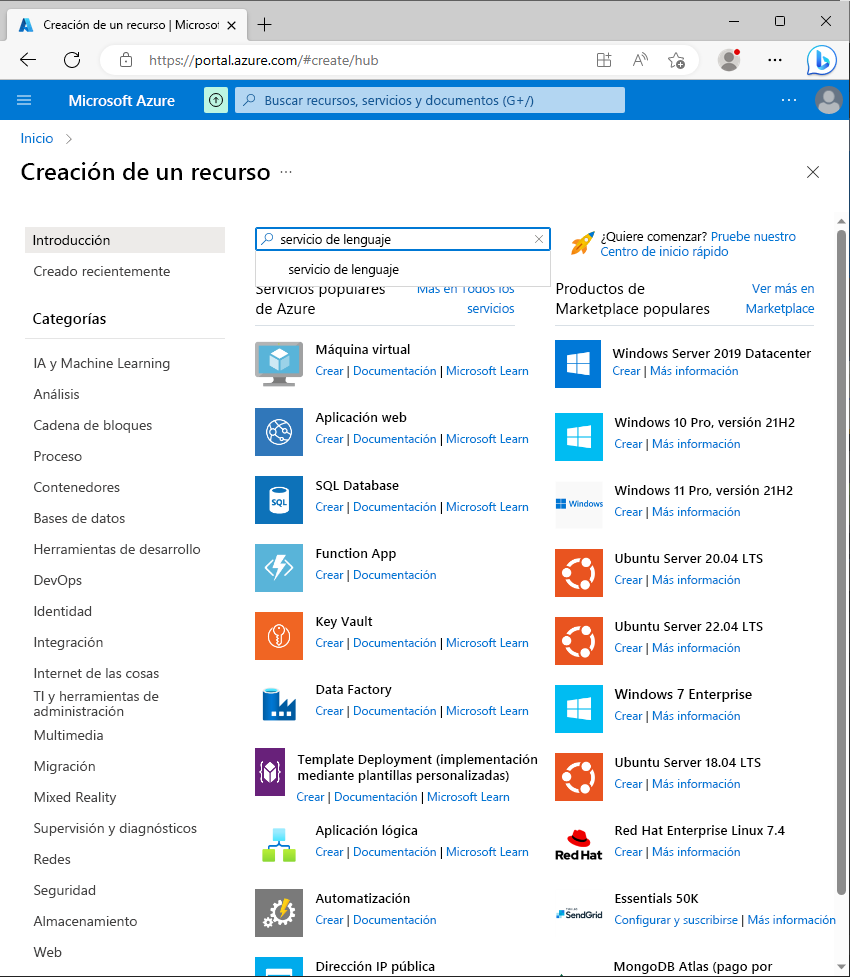
Task: Open the Redes category
Action: click(52, 859)
